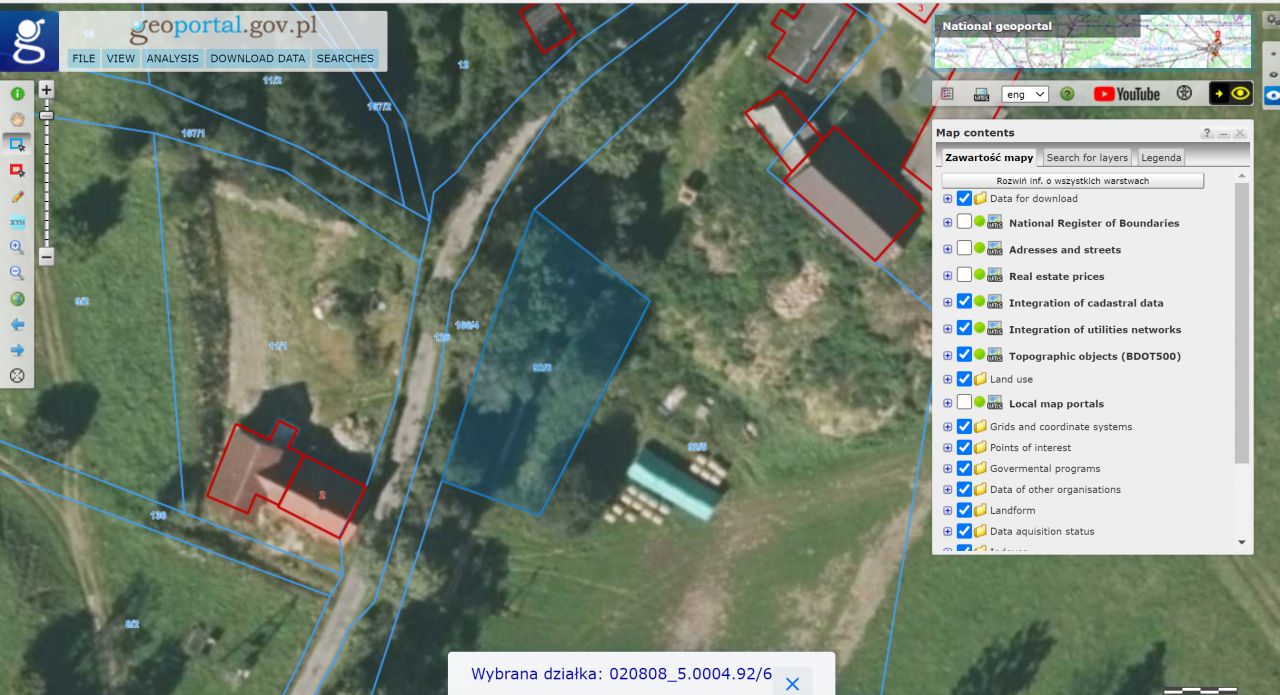Select the red rectangle selection tool

17,171
